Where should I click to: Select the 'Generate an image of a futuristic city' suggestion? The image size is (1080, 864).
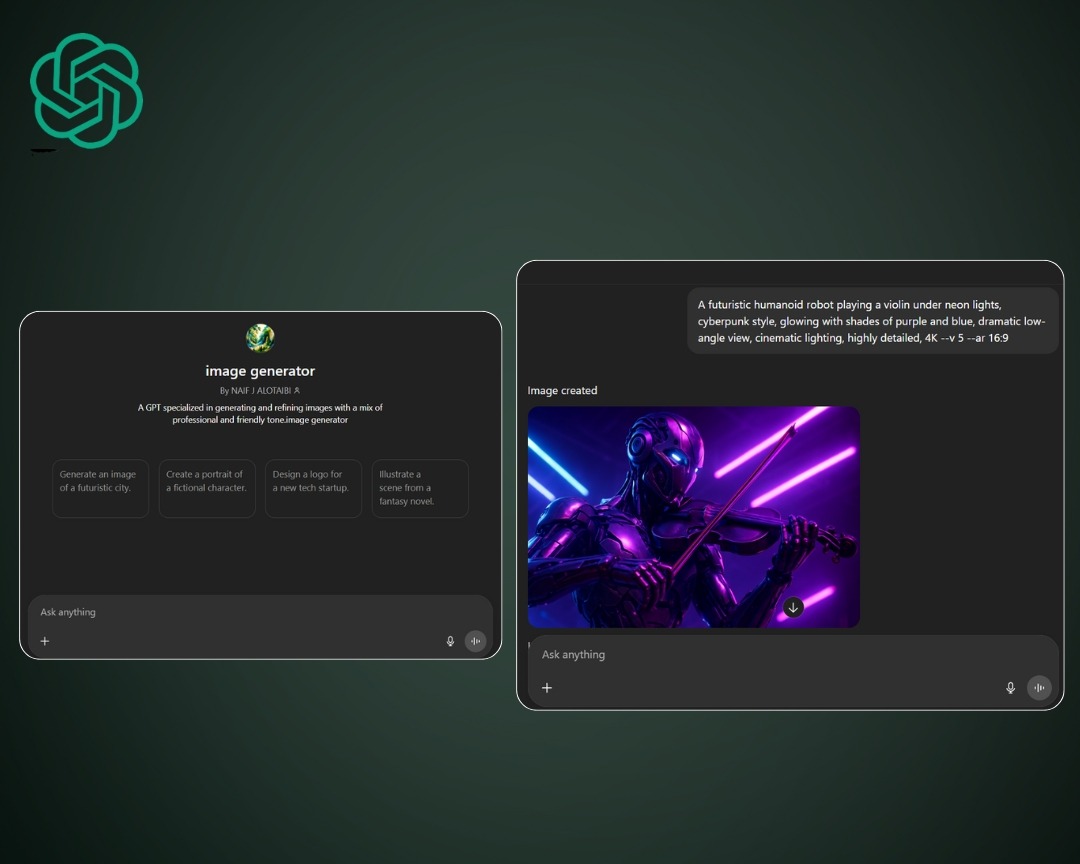pyautogui.click(x=100, y=488)
